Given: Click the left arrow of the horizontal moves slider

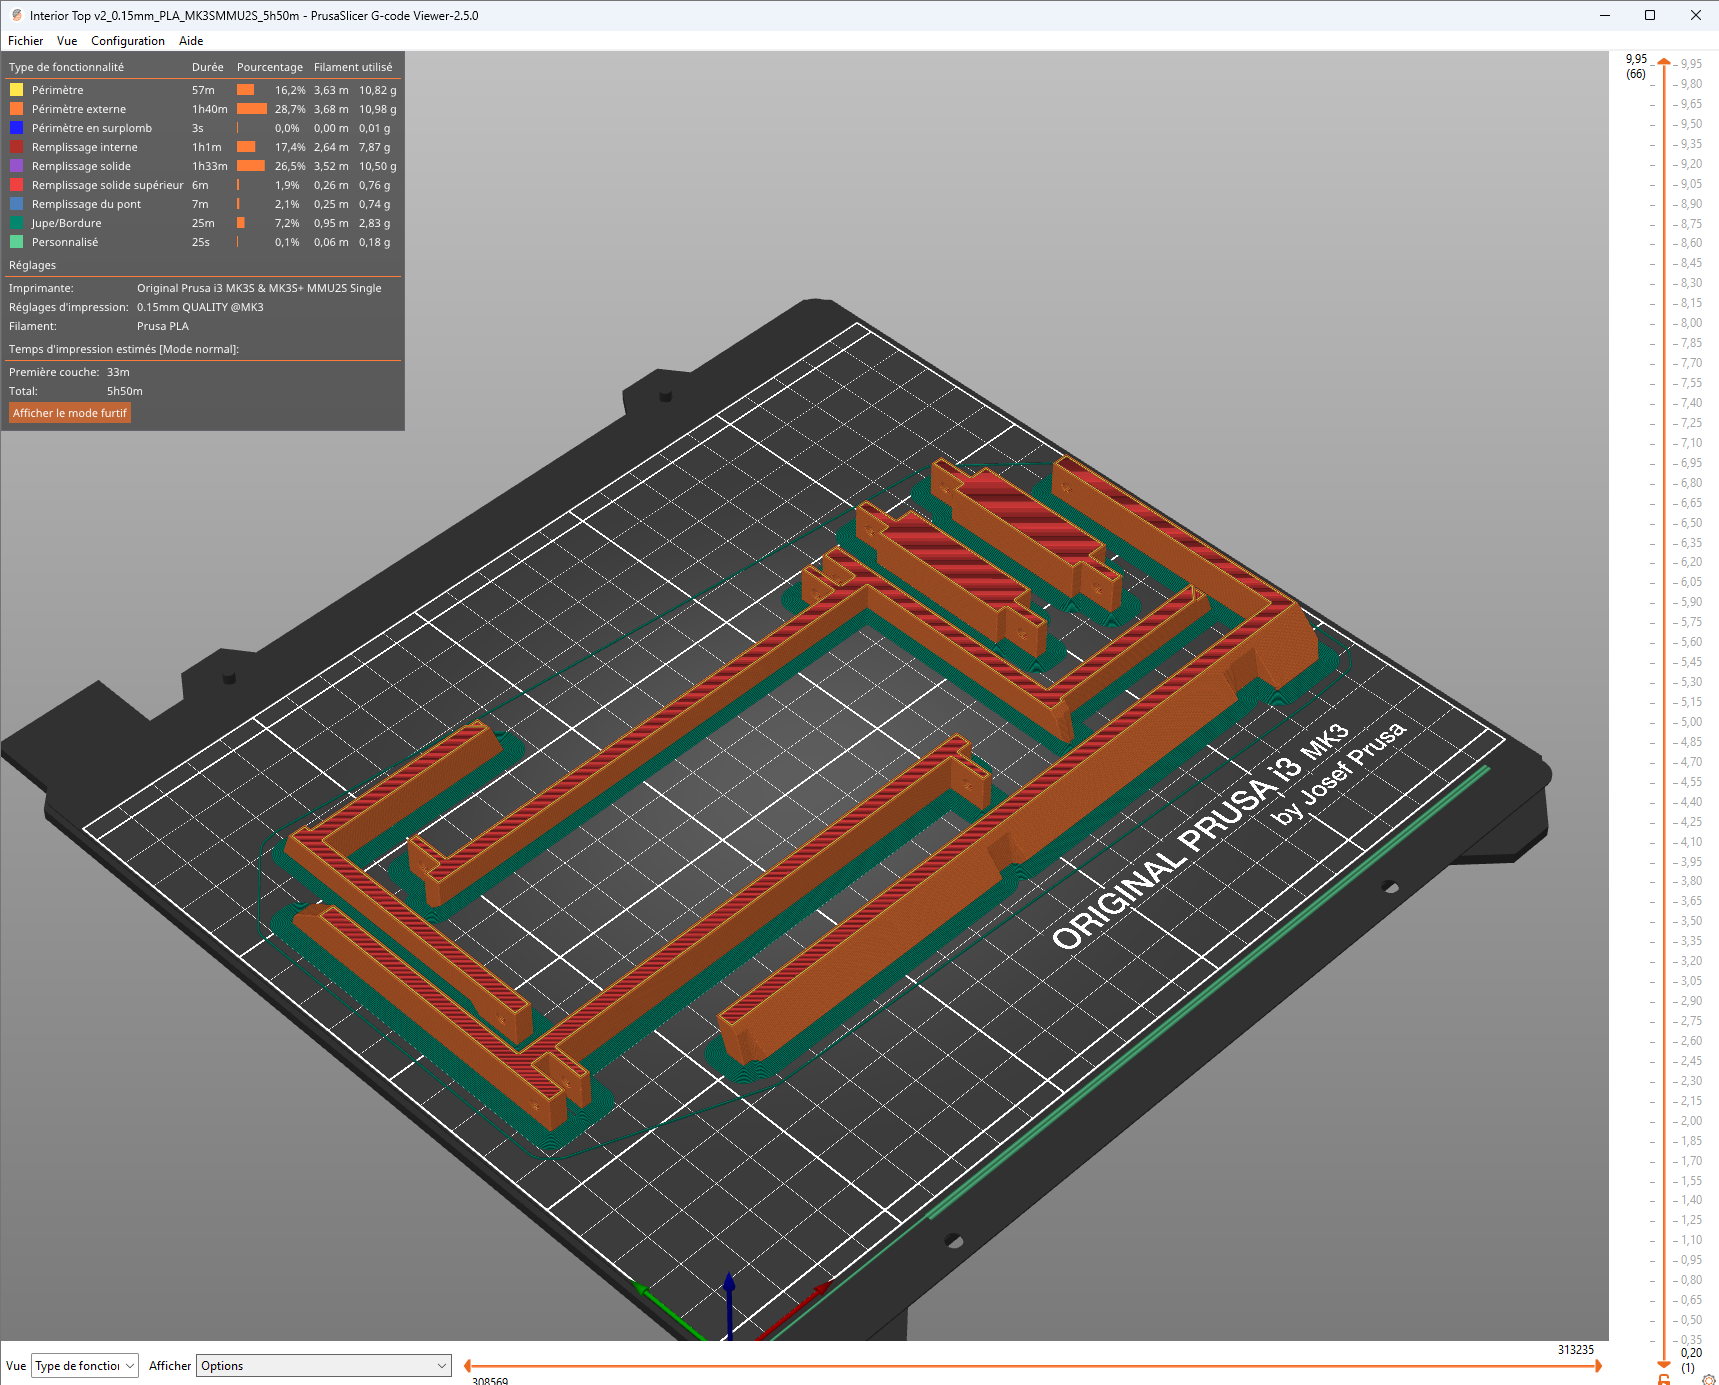Looking at the screenshot, I should tap(467, 1365).
